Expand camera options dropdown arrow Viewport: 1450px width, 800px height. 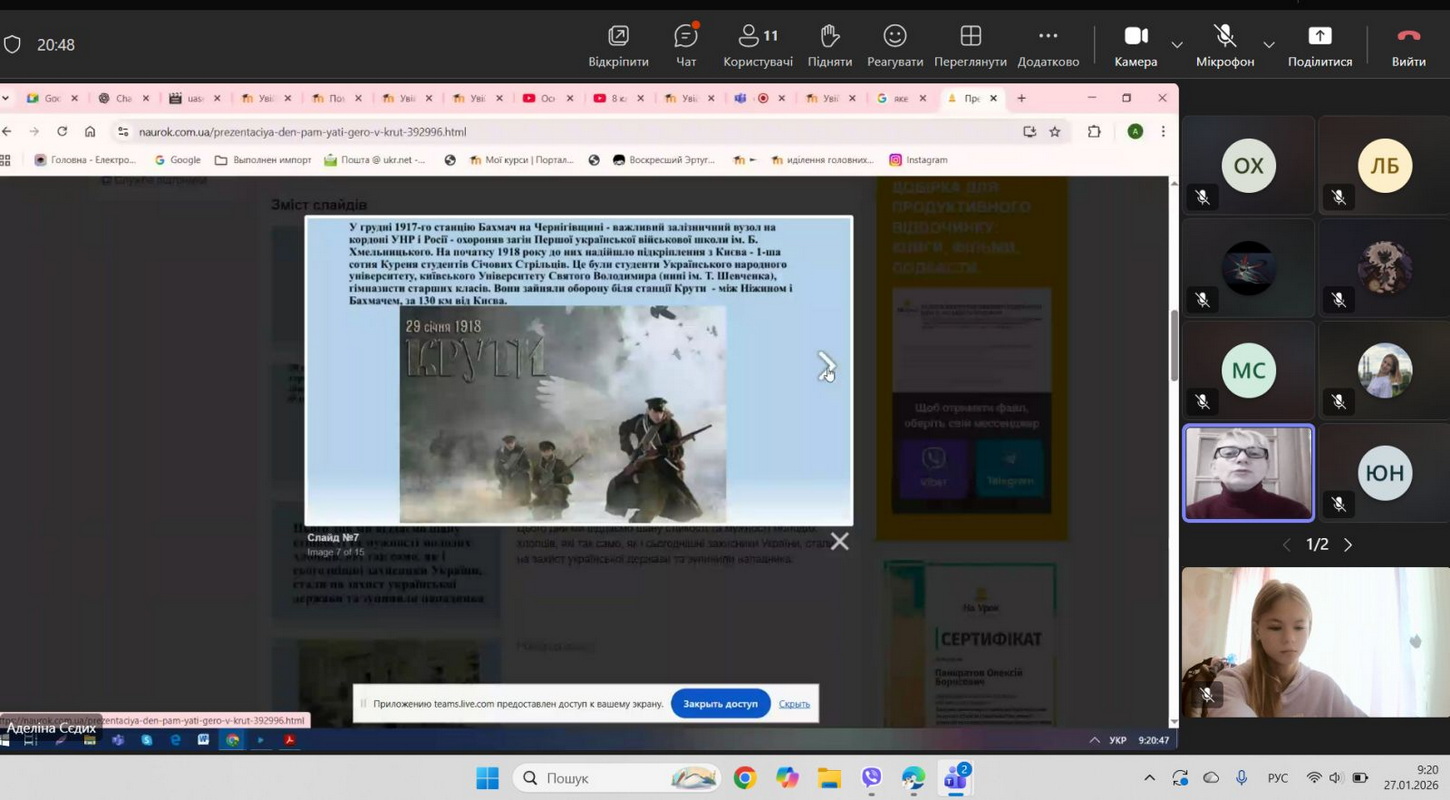pos(1177,45)
